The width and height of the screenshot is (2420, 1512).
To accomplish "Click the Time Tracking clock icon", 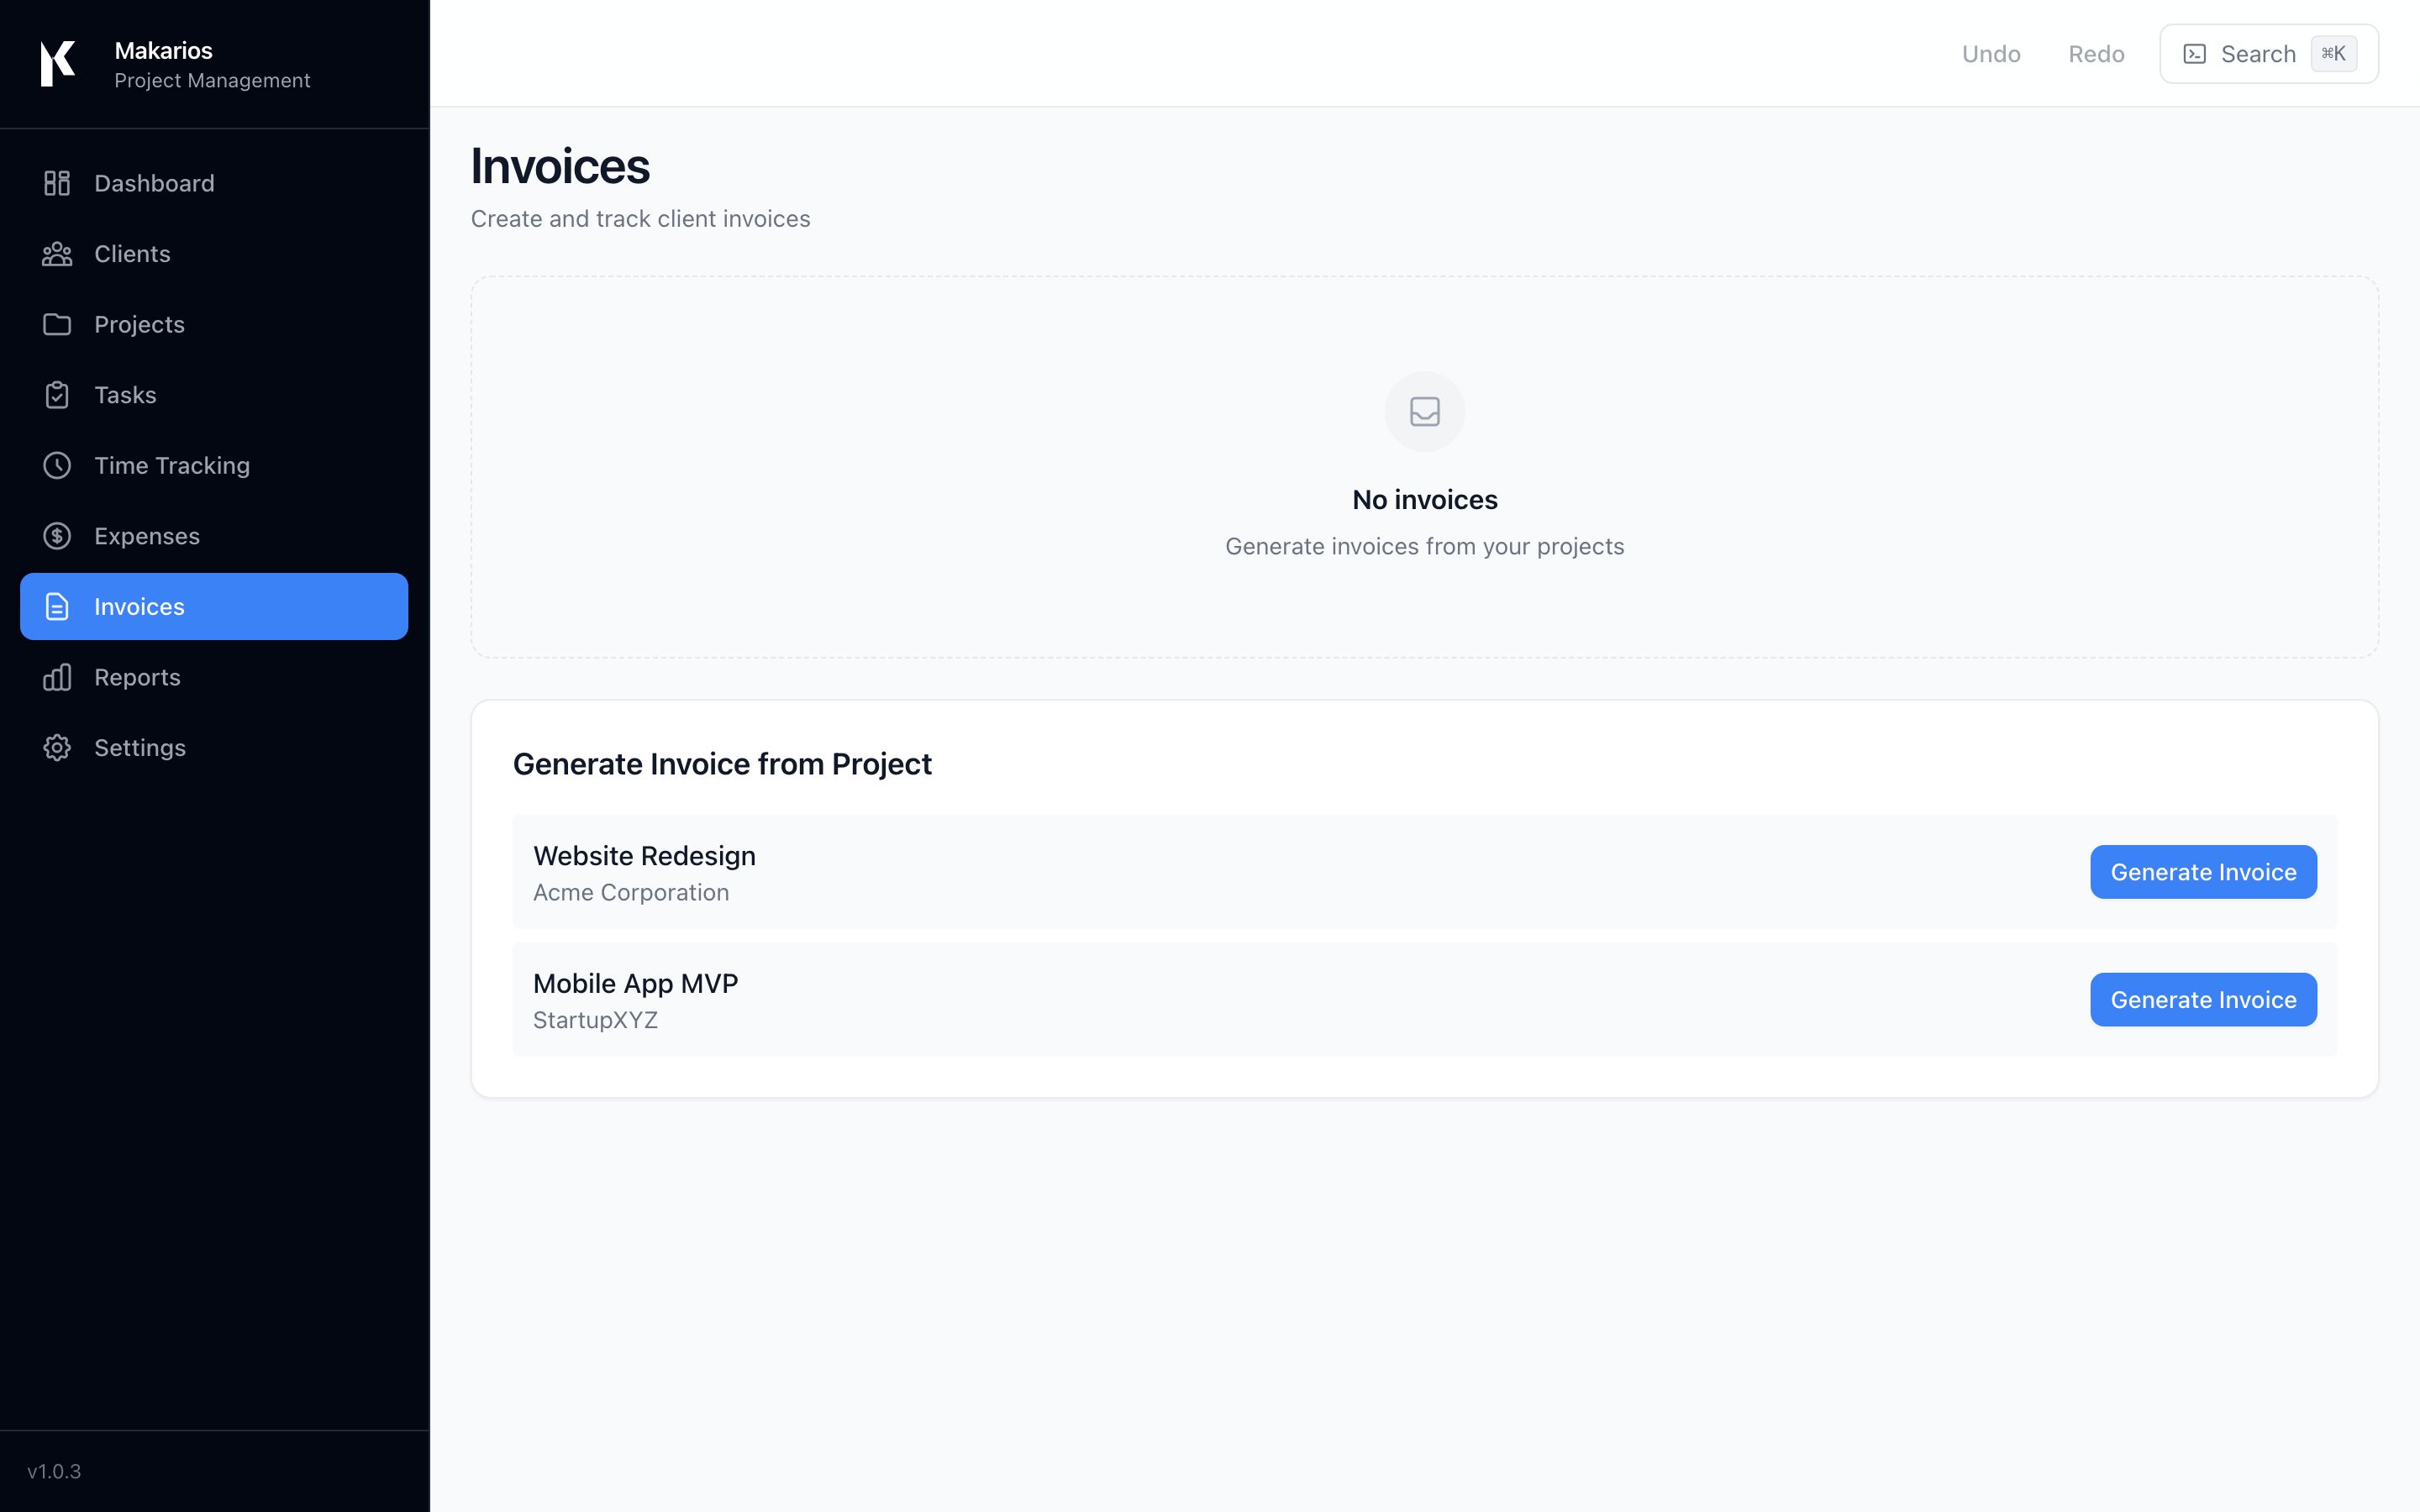I will point(57,465).
